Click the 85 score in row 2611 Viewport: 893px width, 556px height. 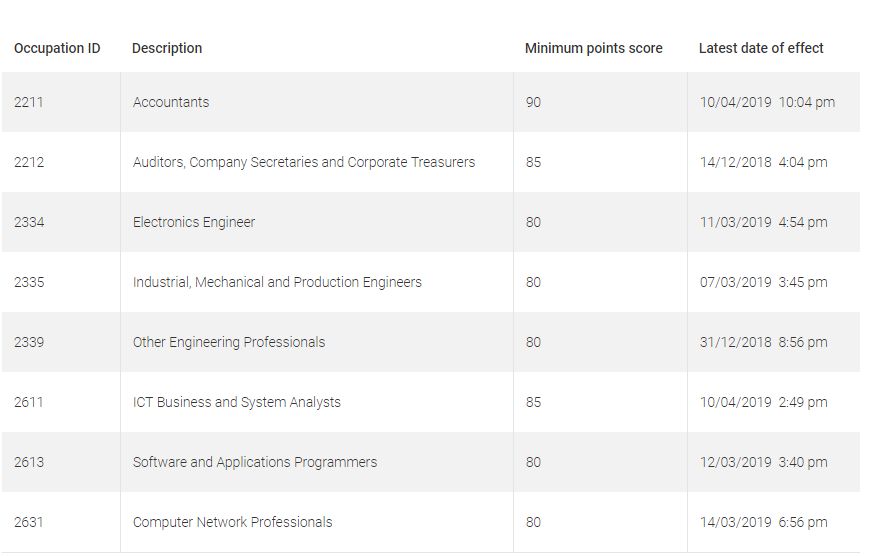pos(533,402)
